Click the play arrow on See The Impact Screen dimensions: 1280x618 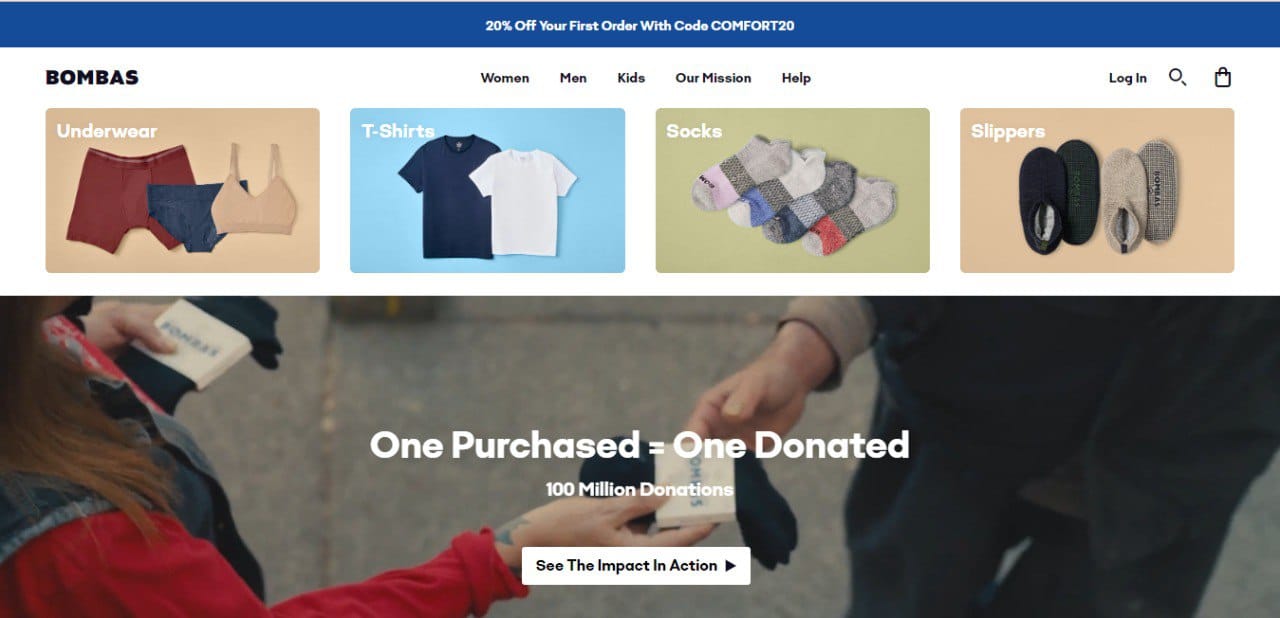730,566
